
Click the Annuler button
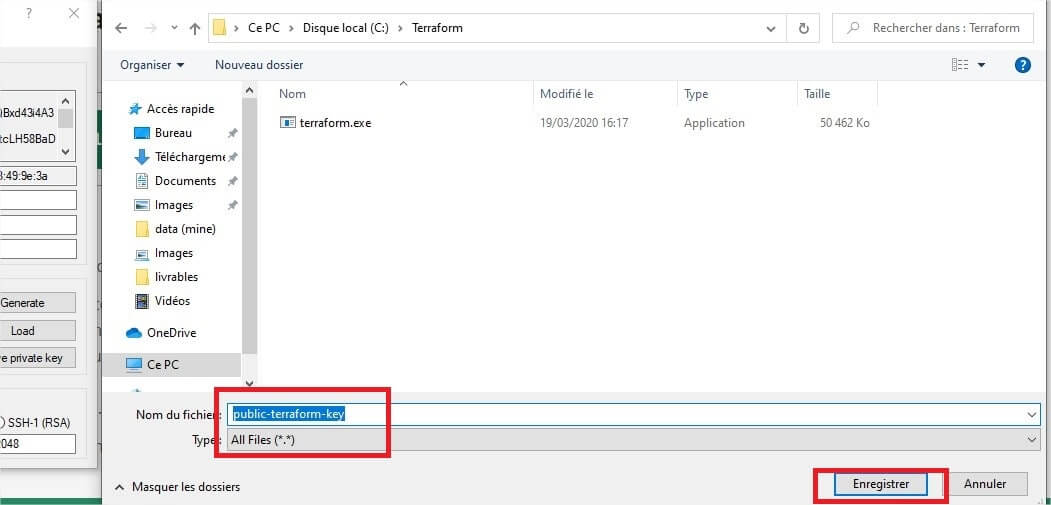[984, 484]
